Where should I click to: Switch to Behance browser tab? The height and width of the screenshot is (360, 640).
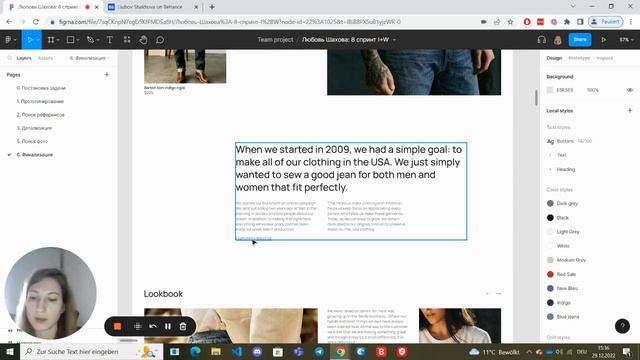click(153, 7)
